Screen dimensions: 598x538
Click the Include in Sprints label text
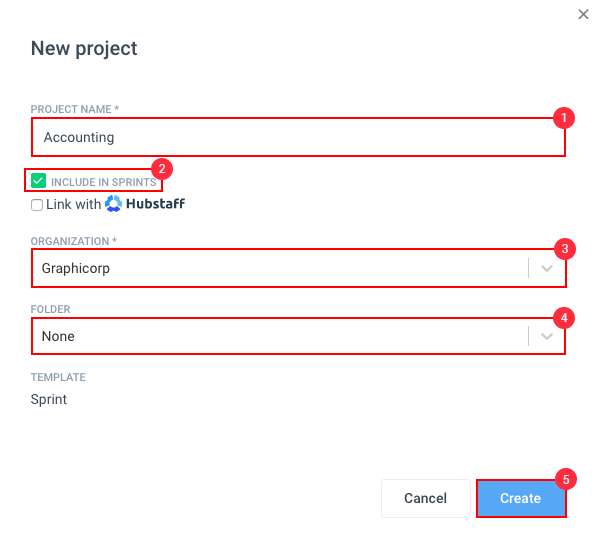coord(103,182)
